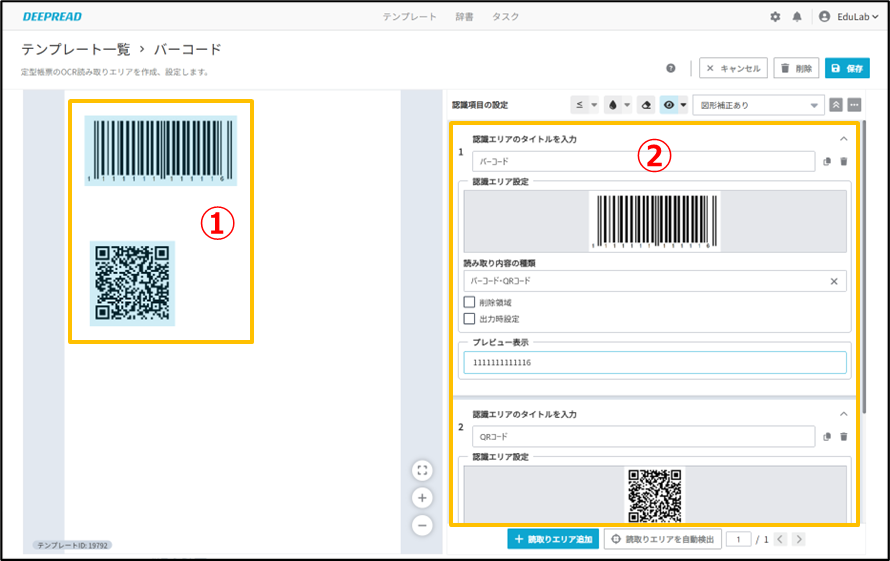
Task: Open dropdown arrow beside the eye icon
Action: tap(683, 105)
